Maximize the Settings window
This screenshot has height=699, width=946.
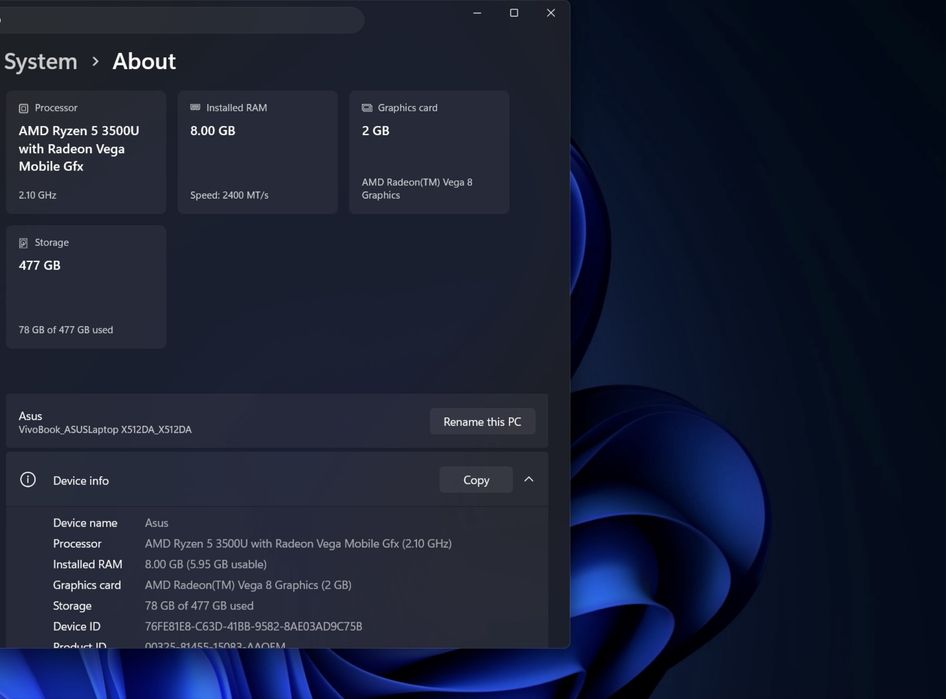[x=514, y=13]
